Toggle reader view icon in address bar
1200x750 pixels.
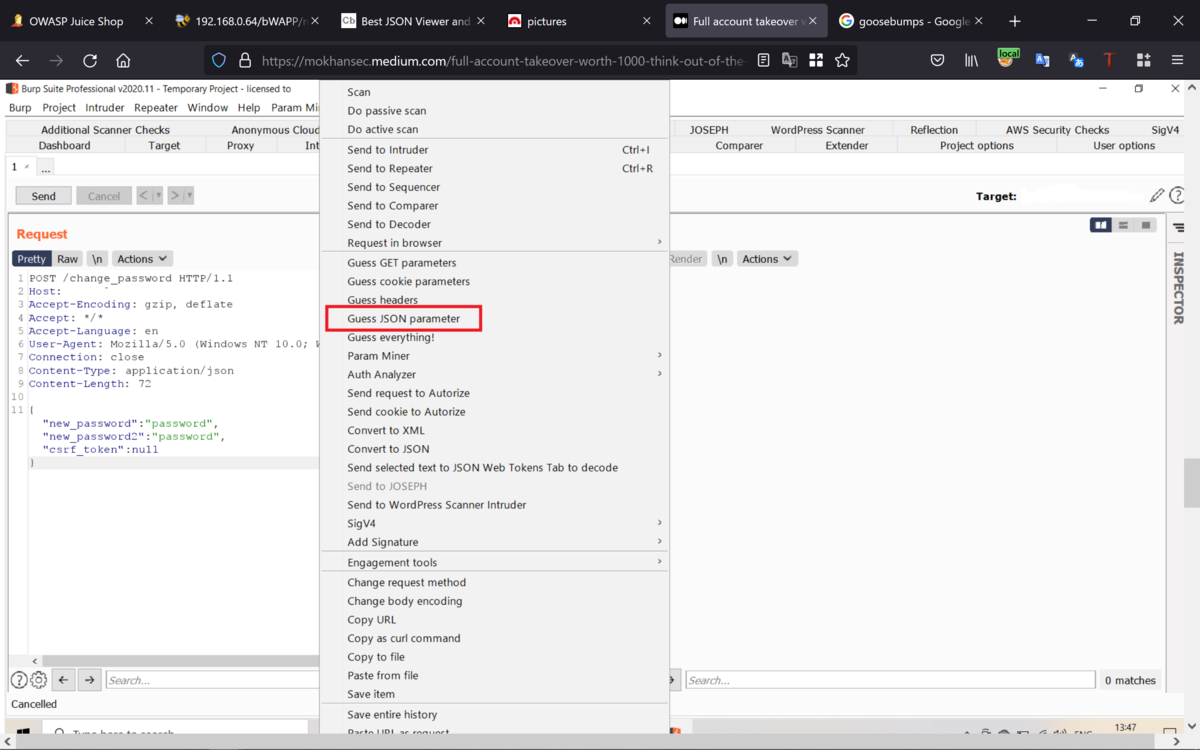click(763, 61)
